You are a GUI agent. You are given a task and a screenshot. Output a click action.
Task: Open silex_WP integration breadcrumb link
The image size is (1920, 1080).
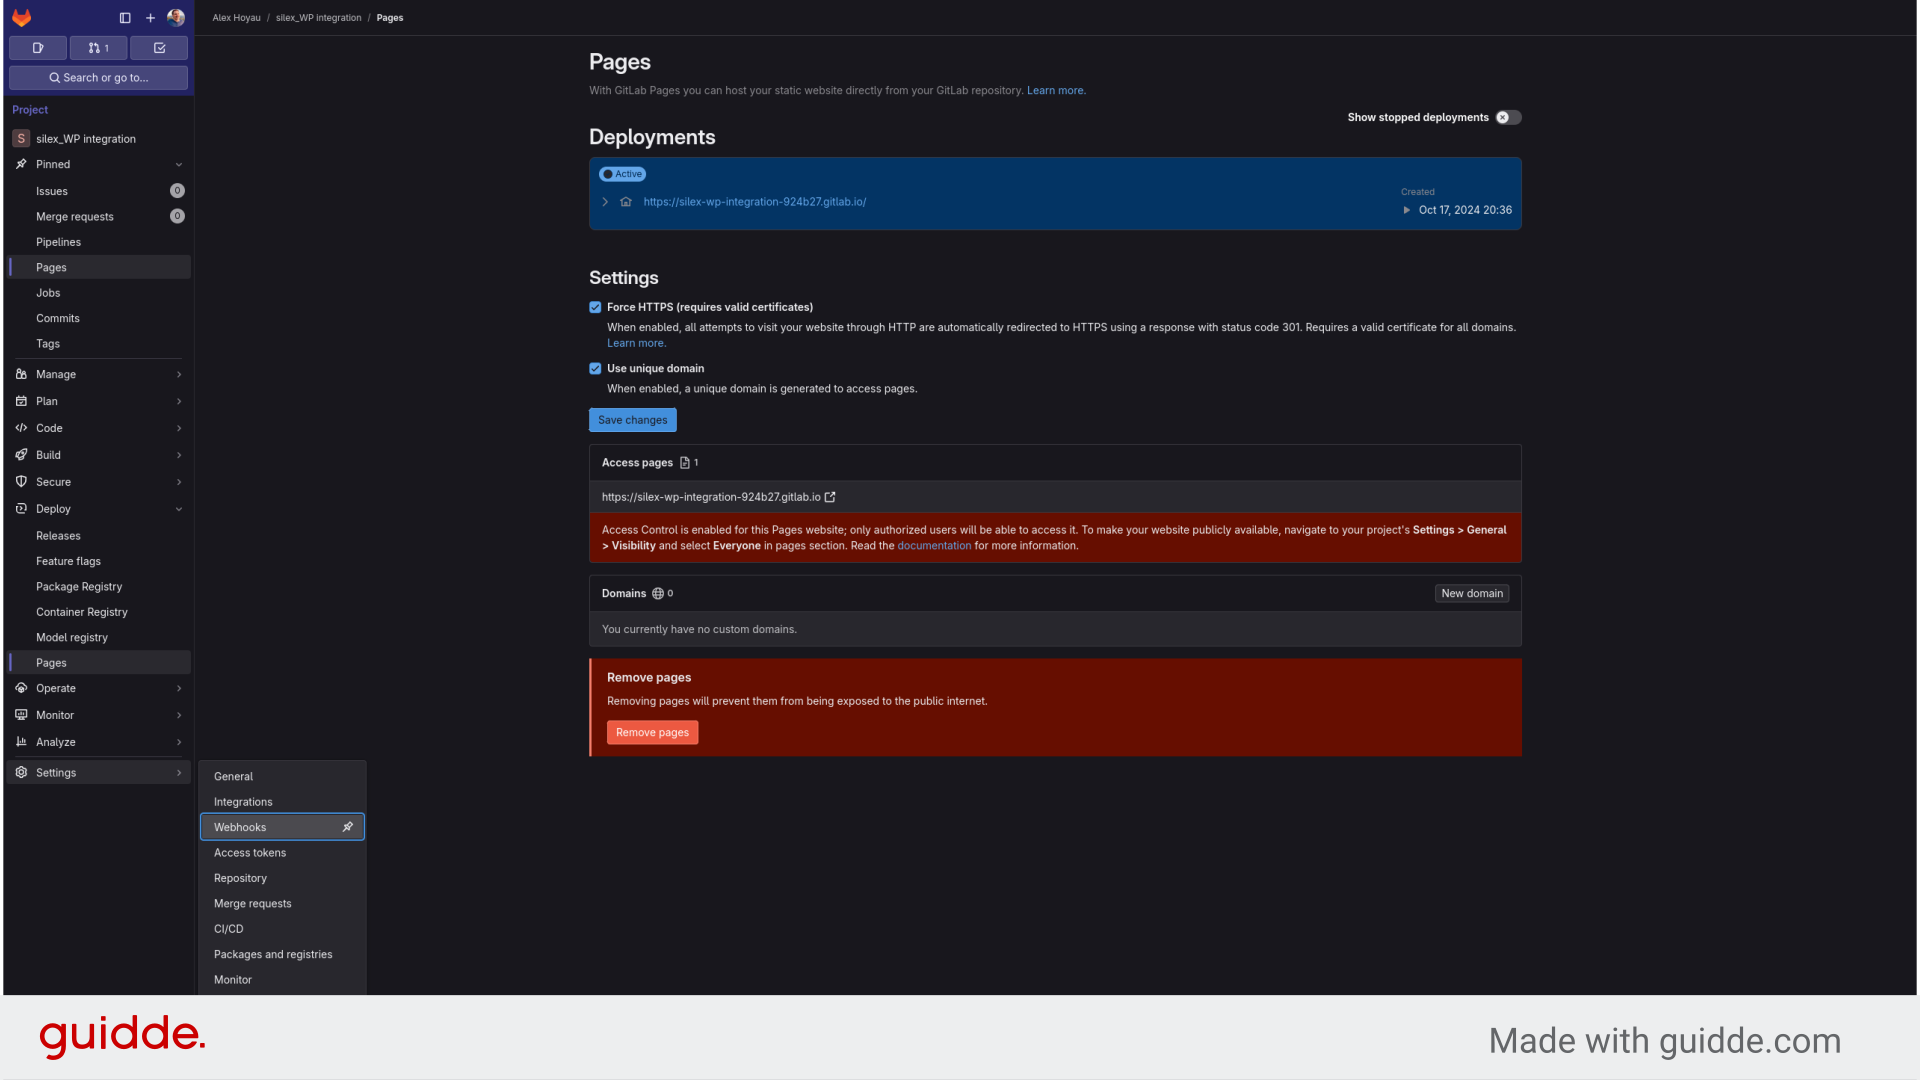point(319,18)
